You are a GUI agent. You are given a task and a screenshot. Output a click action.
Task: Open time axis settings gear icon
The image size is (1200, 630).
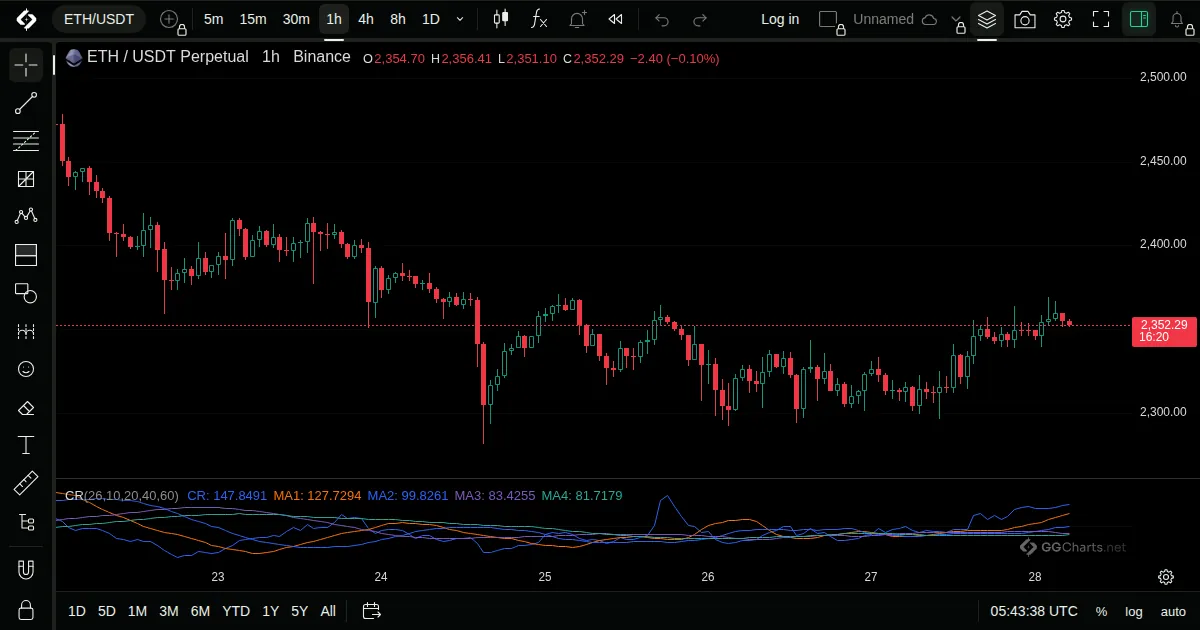tap(1166, 577)
